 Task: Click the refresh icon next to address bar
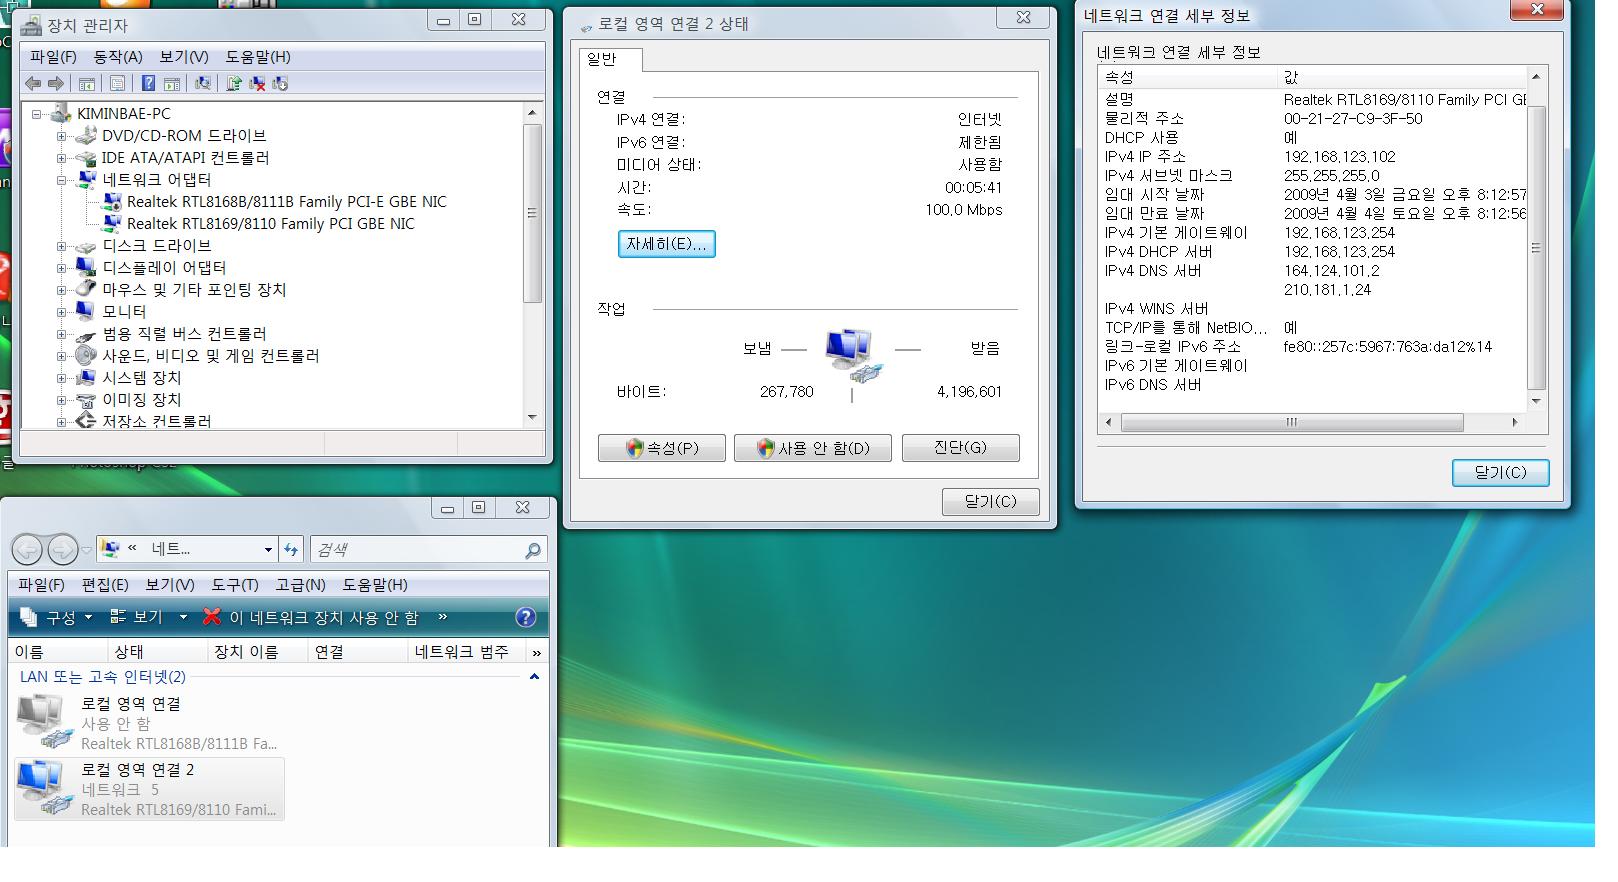[291, 549]
